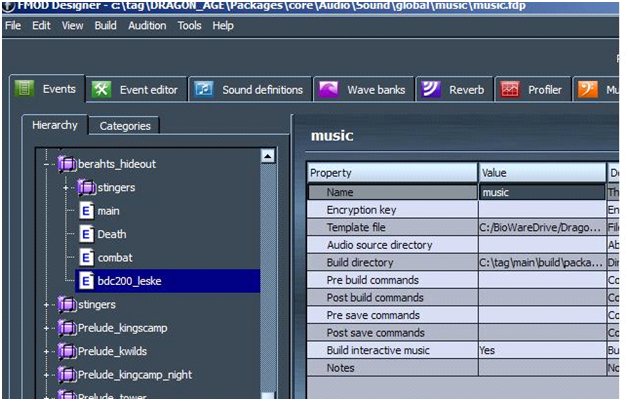Viewport: 628px width, 401px height.
Task: Click the Wave banks icon
Action: (x=328, y=89)
